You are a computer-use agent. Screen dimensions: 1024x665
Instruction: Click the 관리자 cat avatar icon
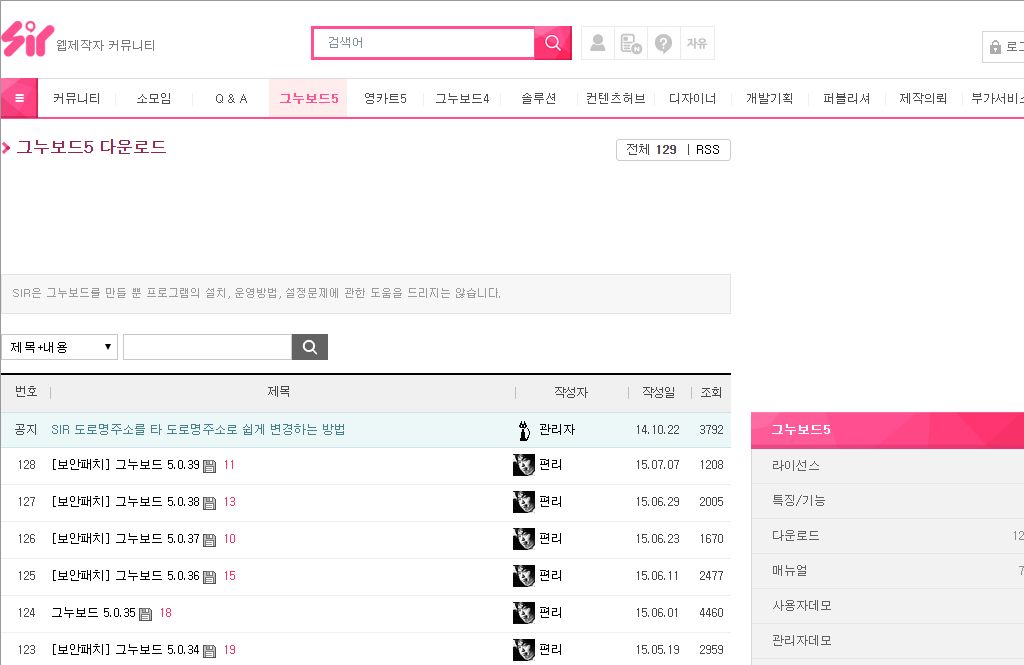tap(524, 430)
